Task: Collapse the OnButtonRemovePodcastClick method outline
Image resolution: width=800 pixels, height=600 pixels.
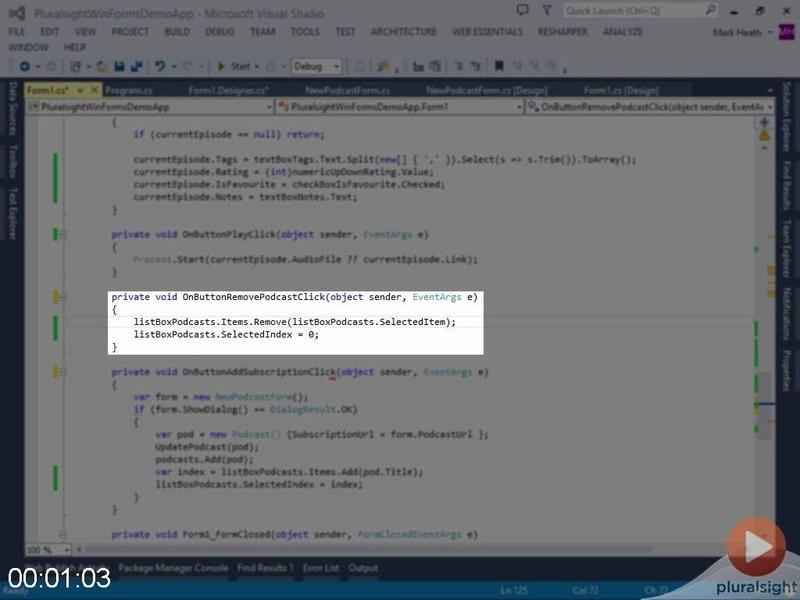Action: (63, 297)
